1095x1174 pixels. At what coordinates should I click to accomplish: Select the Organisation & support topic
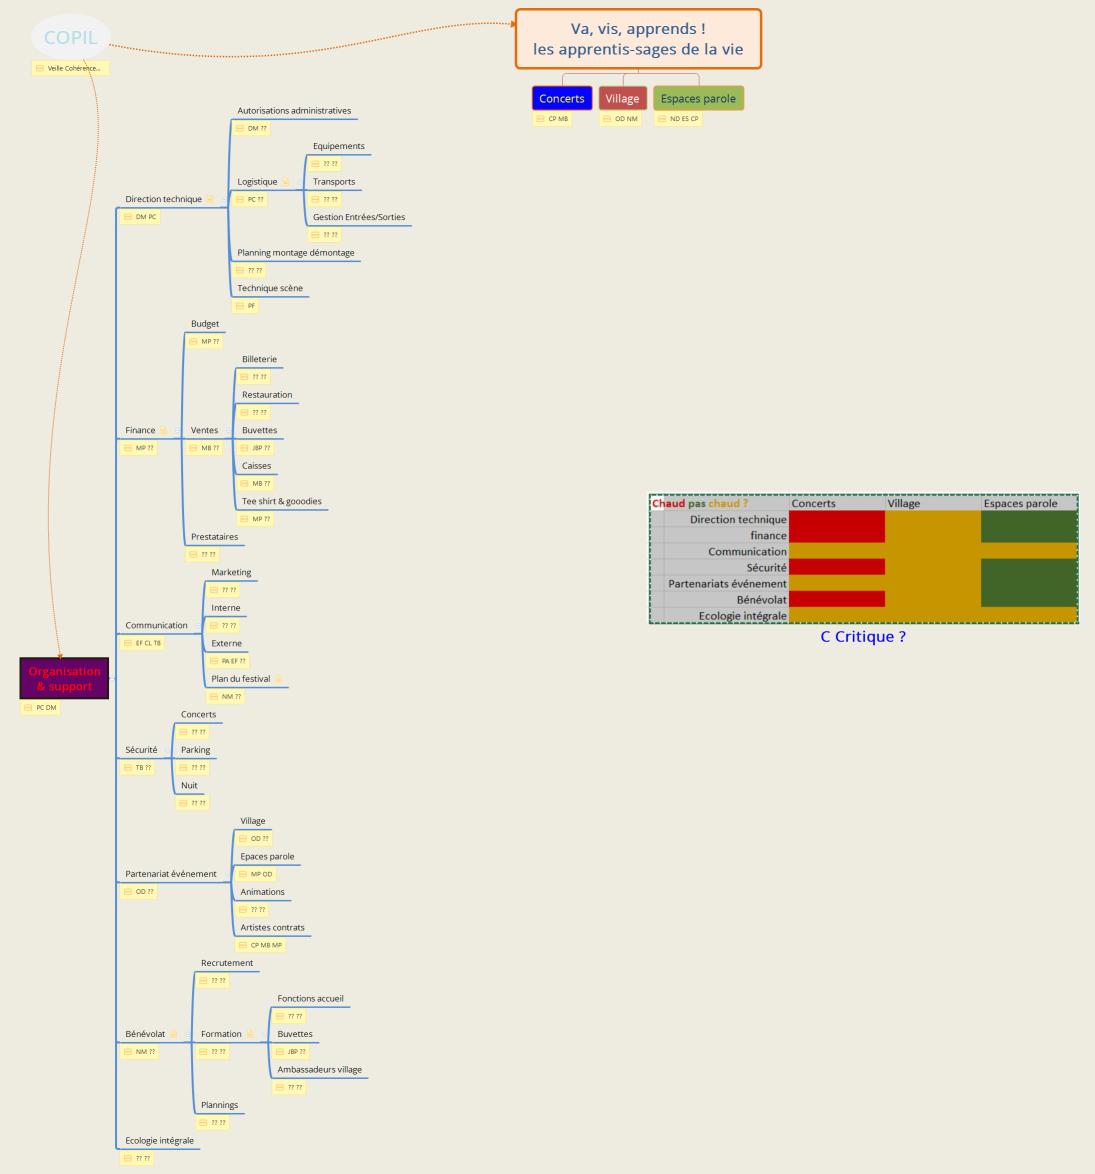pos(64,679)
